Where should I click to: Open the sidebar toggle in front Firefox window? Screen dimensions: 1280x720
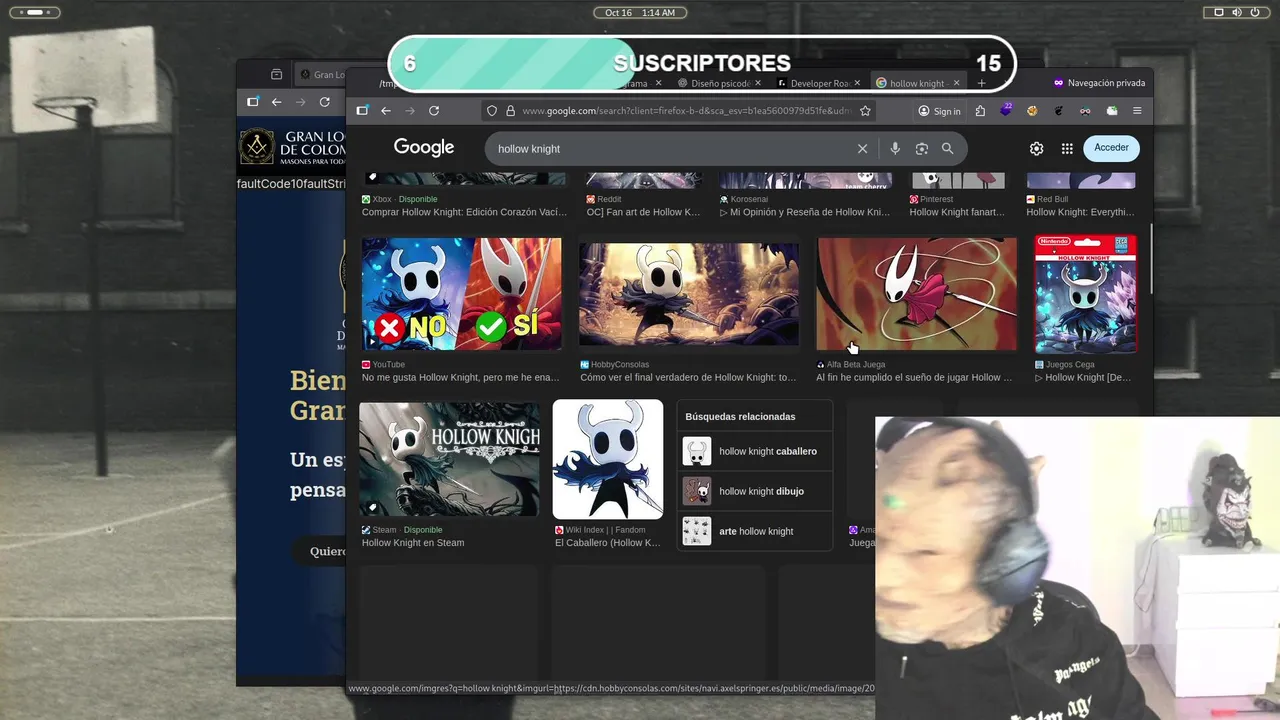pos(362,111)
